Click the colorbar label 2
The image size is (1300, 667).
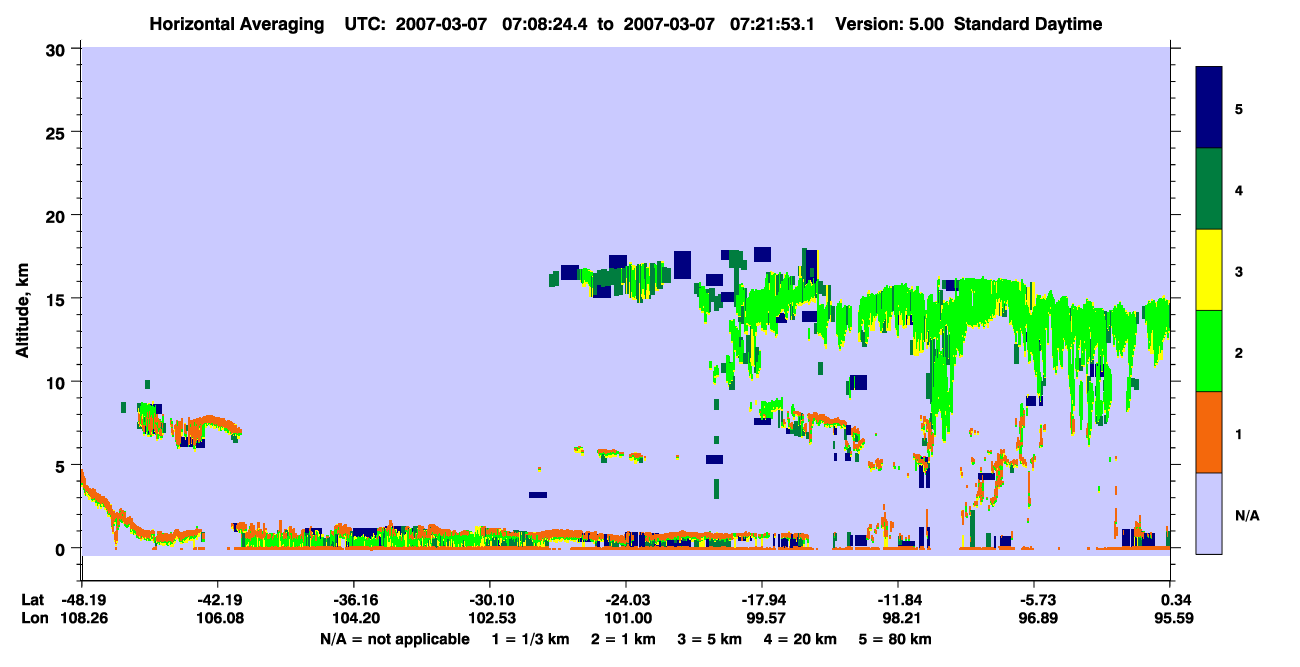point(1239,352)
